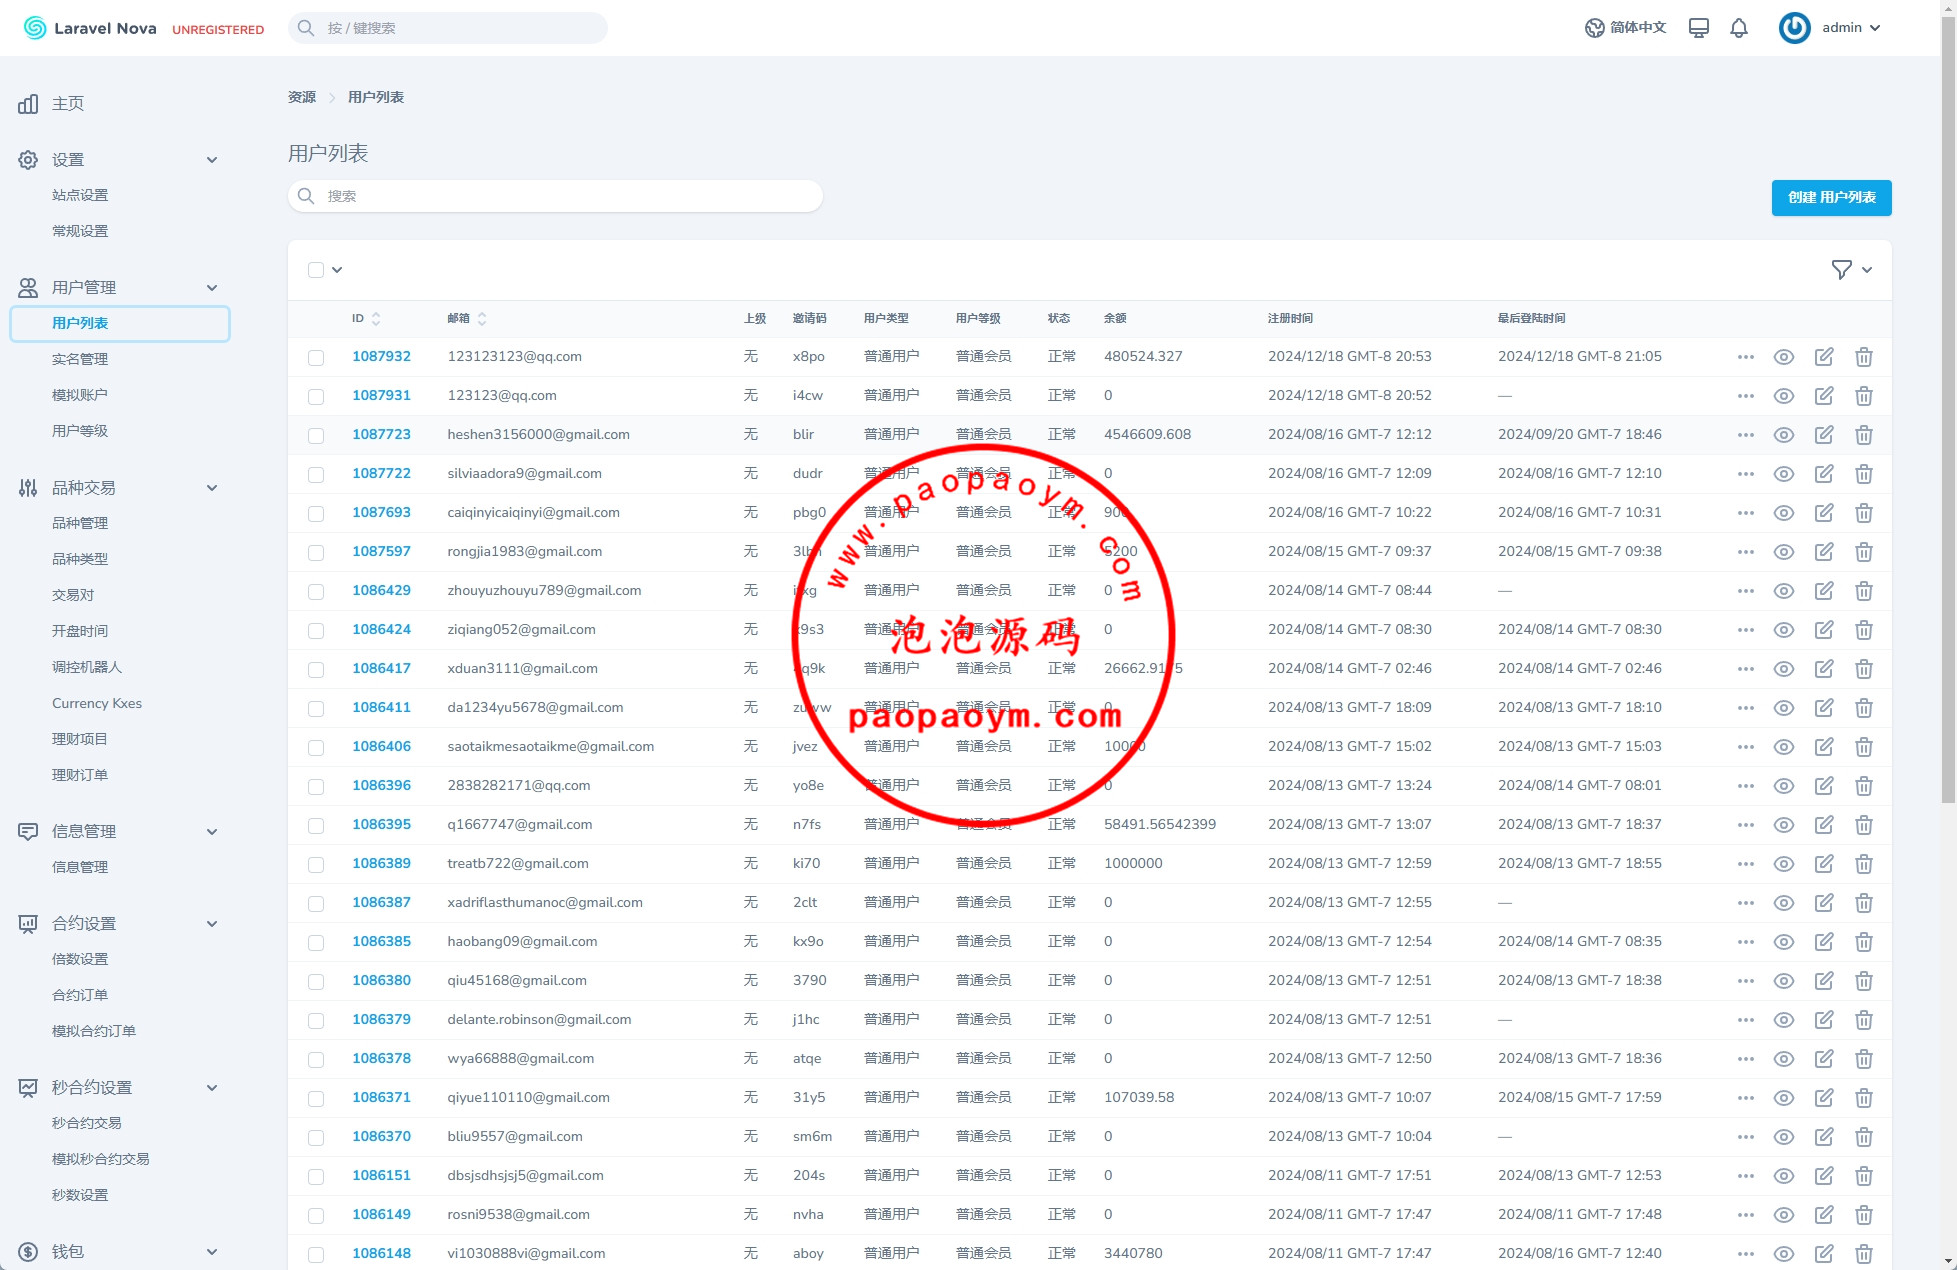Open Currency Kxes in sidebar
The width and height of the screenshot is (1957, 1270).
(97, 704)
